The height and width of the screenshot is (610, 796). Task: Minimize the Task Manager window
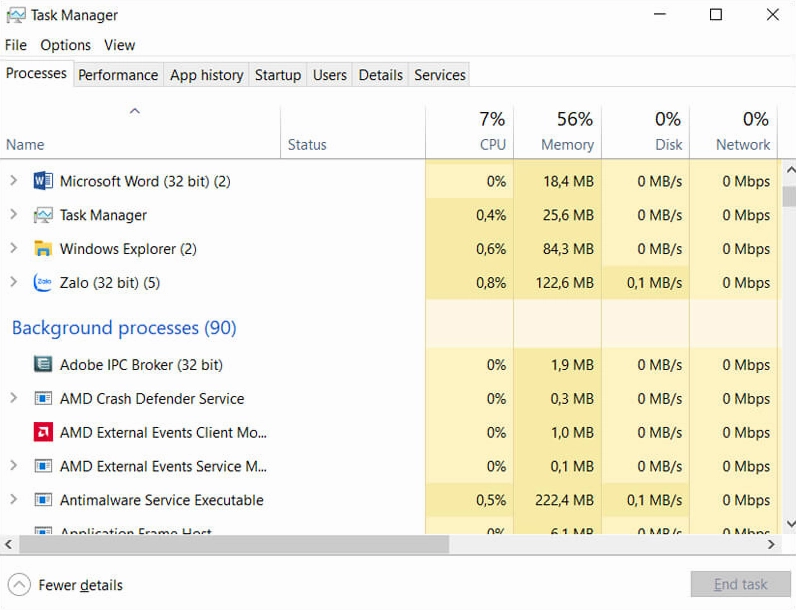[x=659, y=14]
